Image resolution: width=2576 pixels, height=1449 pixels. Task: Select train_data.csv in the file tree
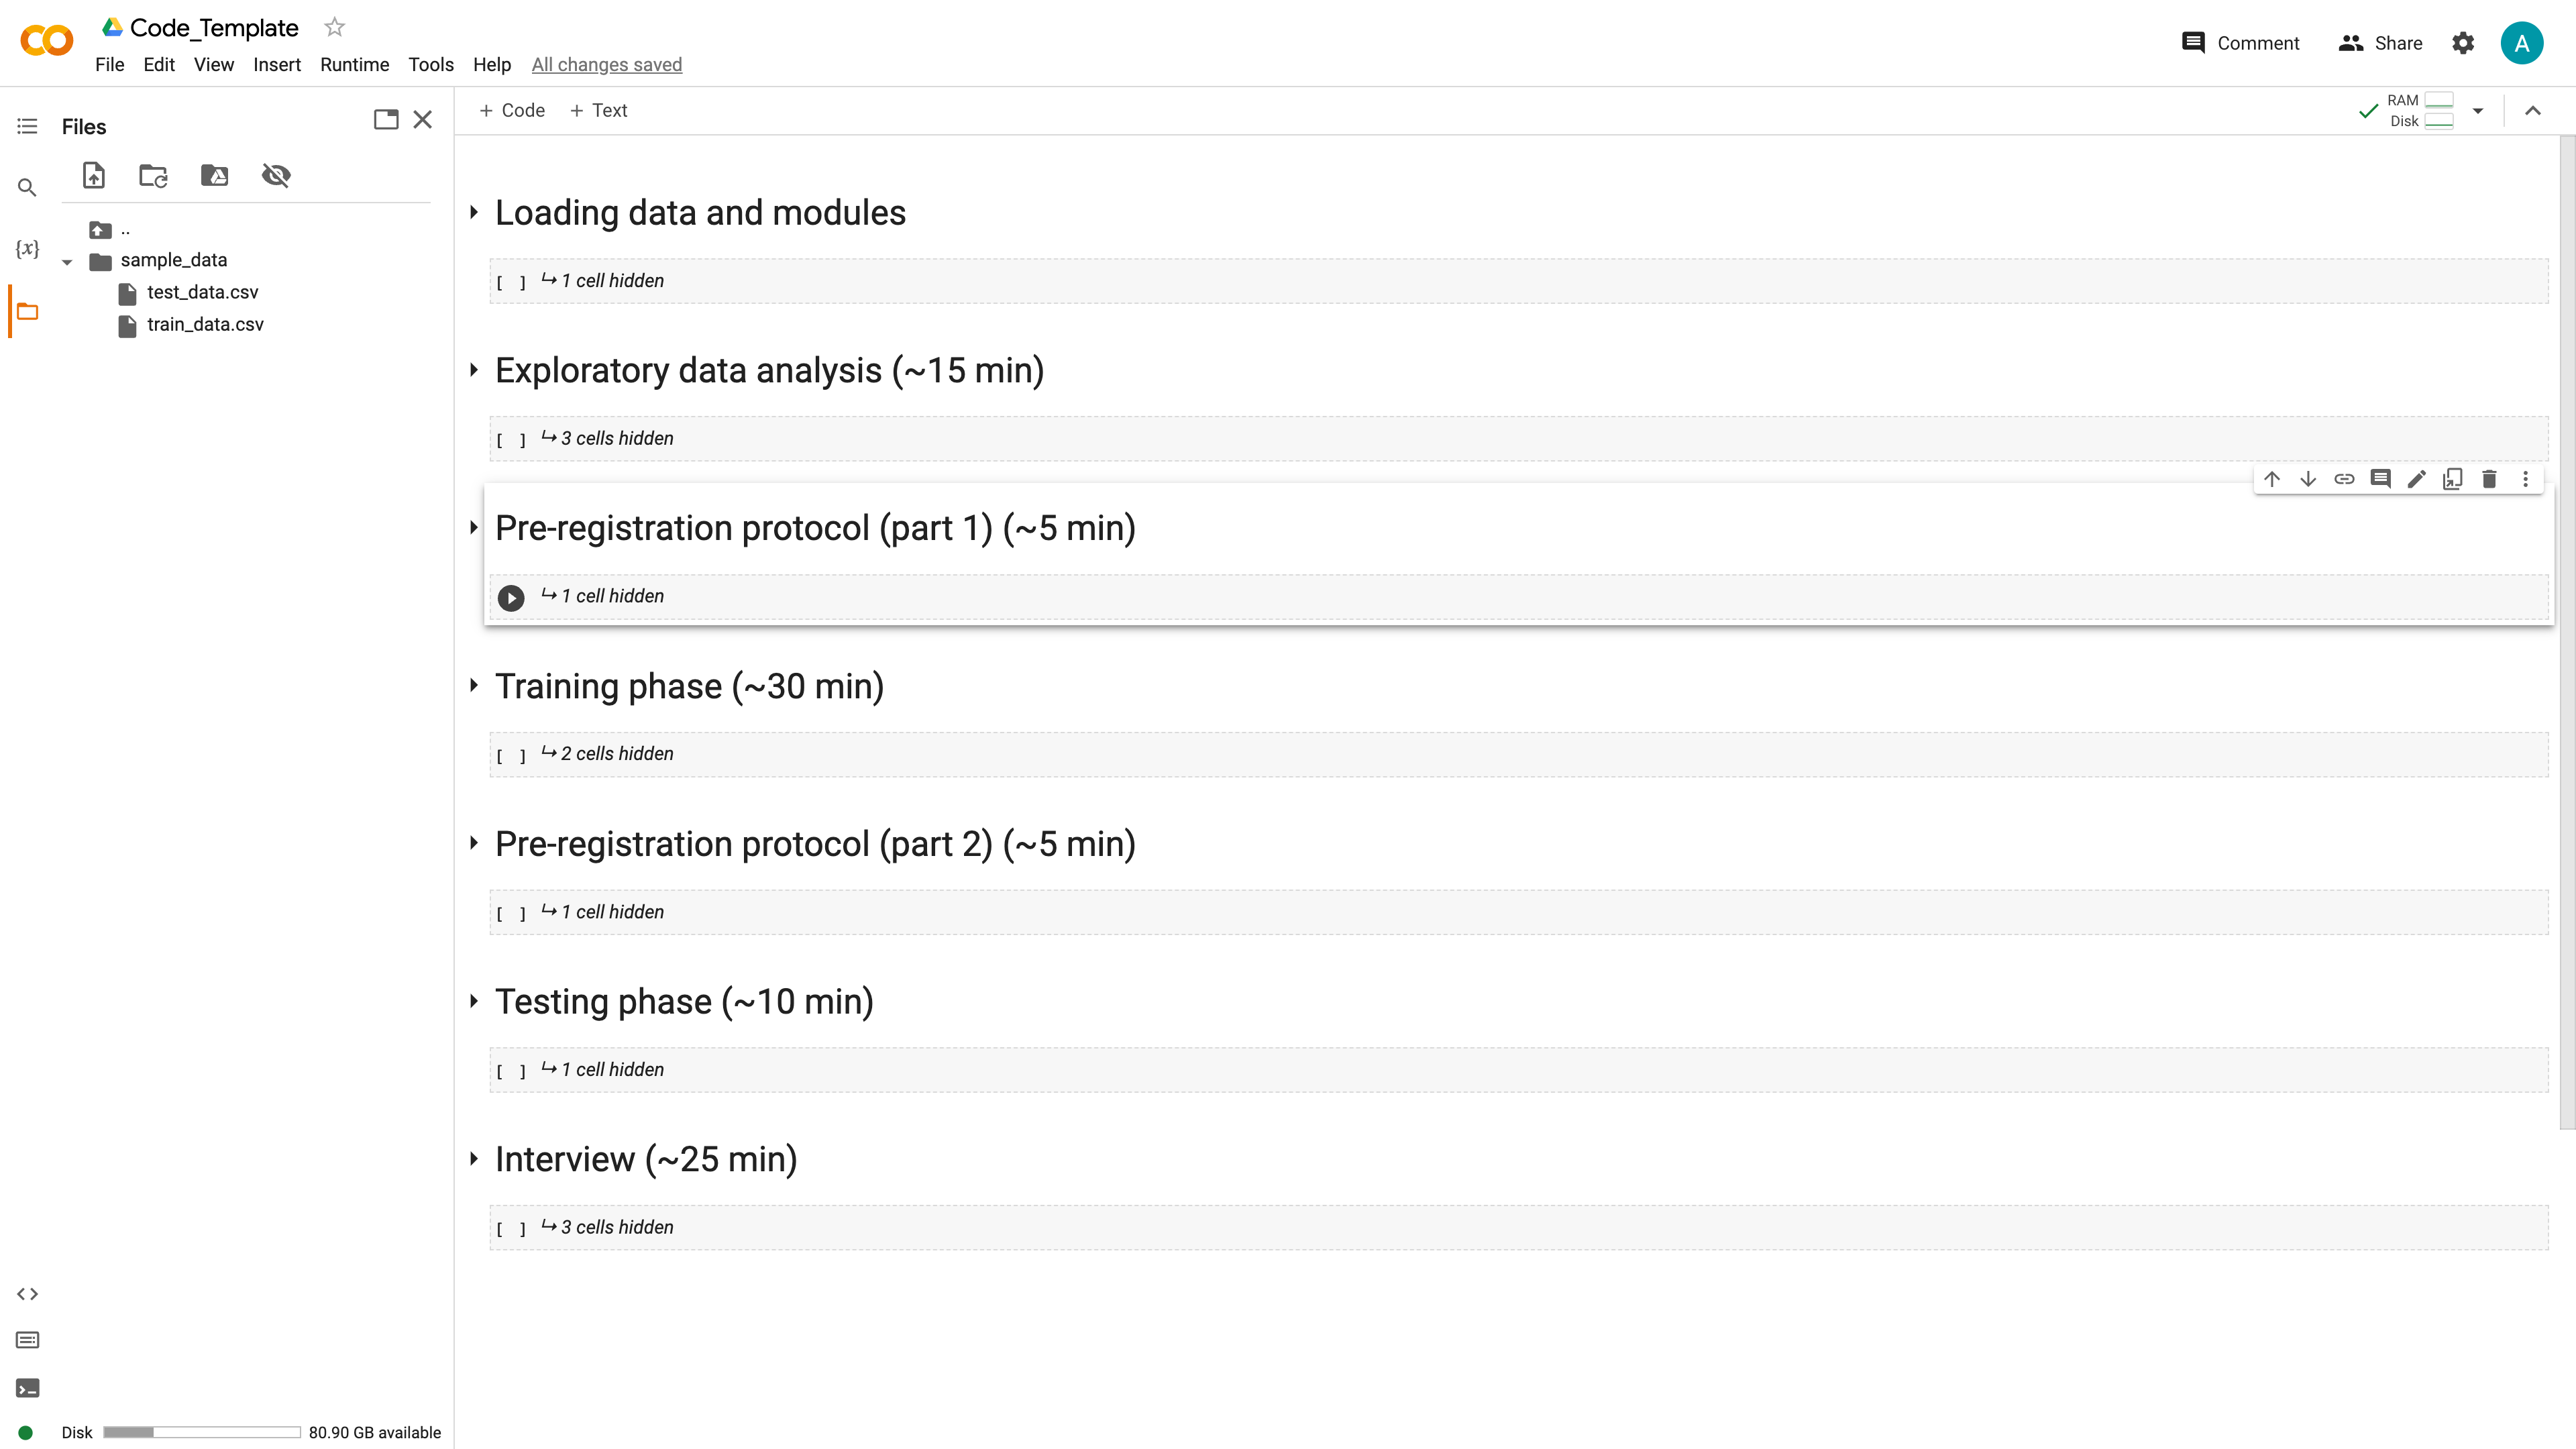[205, 325]
